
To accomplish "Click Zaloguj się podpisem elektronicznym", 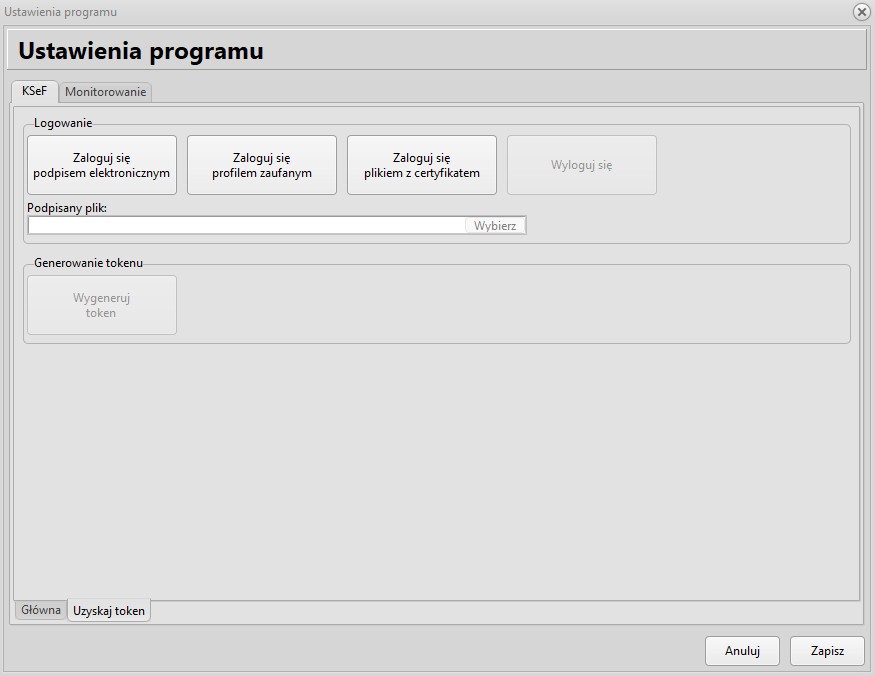I will (x=102, y=165).
